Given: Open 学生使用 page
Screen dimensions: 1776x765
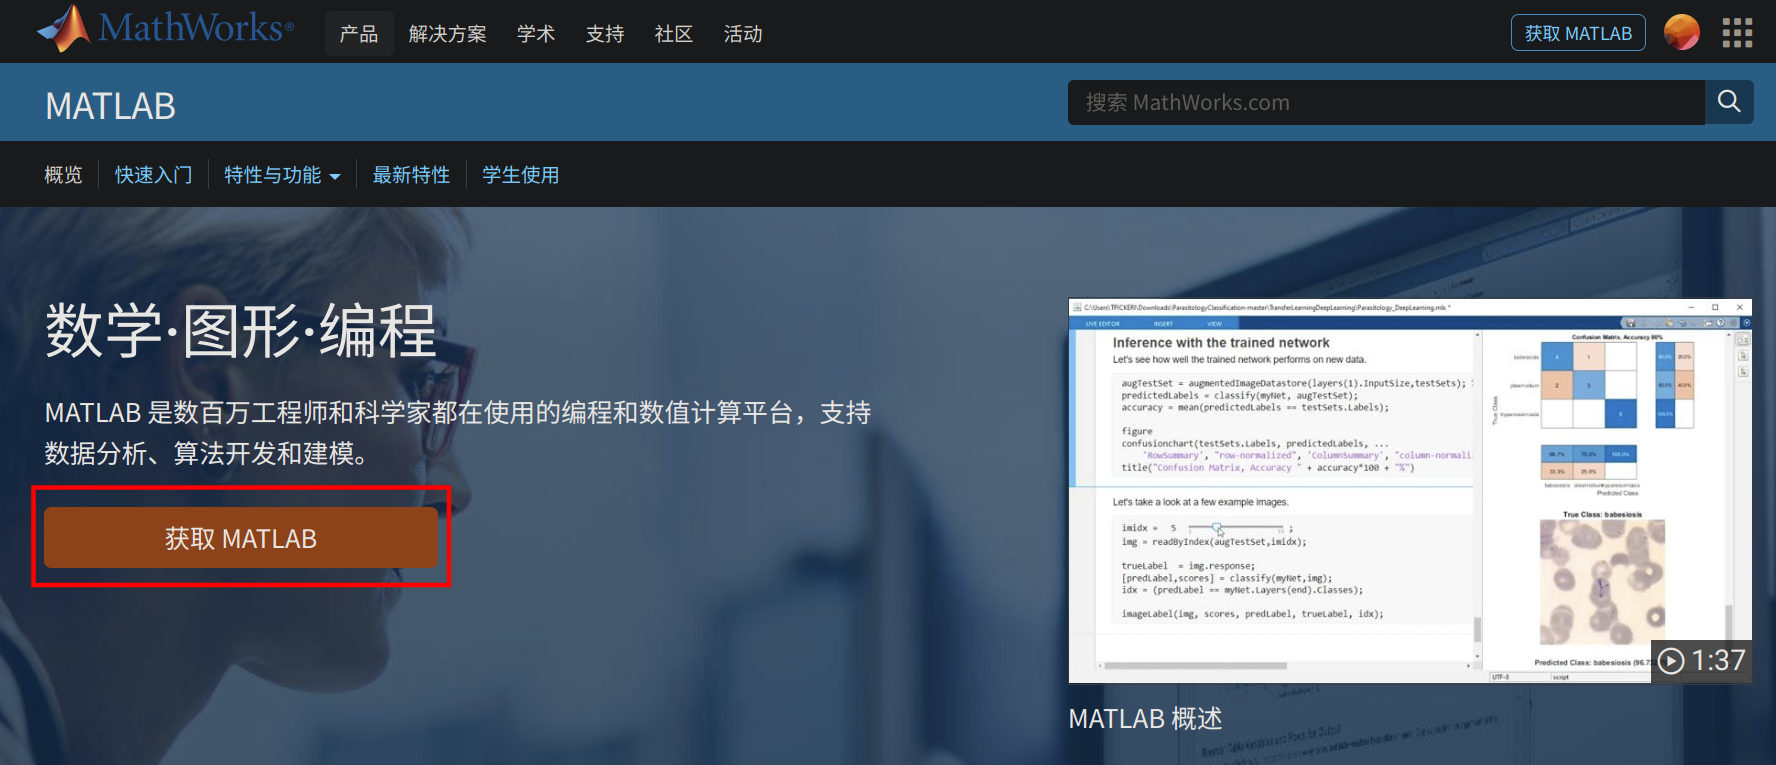Looking at the screenshot, I should click(x=521, y=175).
